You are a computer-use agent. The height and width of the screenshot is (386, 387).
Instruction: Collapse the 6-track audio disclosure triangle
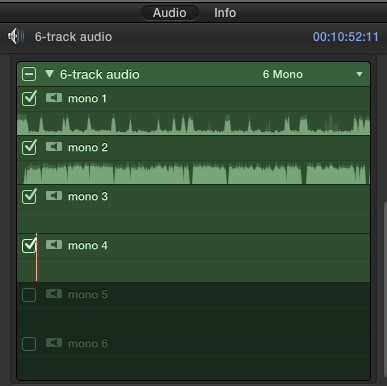click(49, 74)
